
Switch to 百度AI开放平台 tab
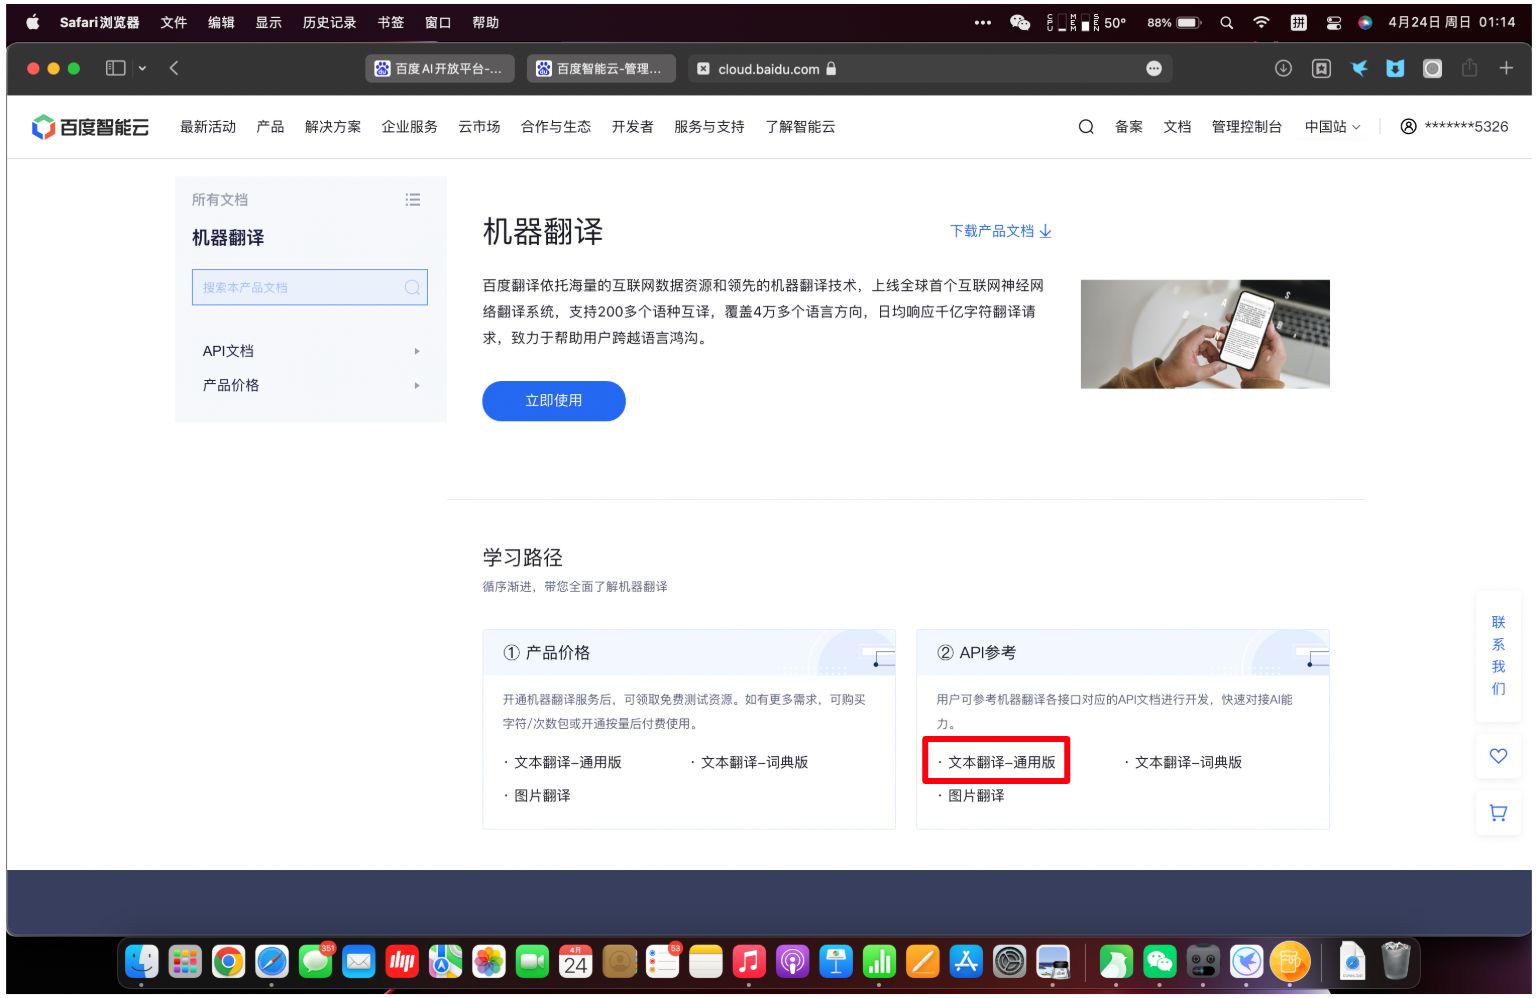click(x=440, y=69)
